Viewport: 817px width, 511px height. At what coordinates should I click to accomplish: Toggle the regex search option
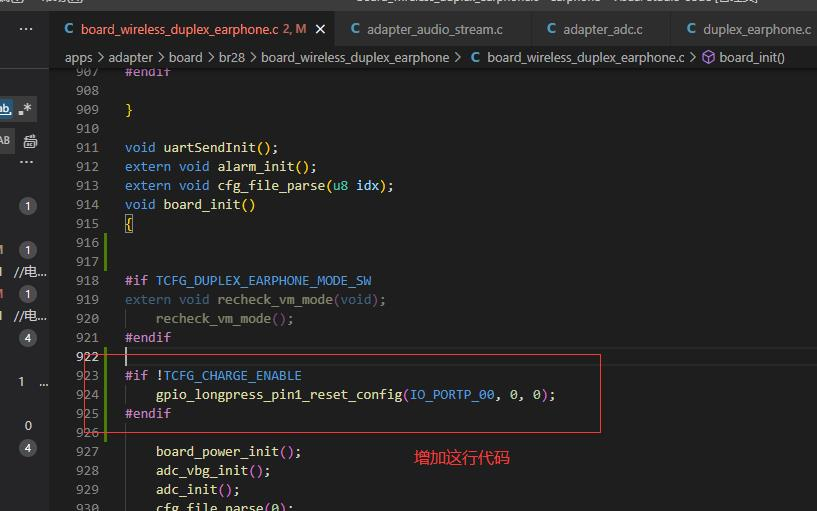pyautogui.click(x=25, y=109)
